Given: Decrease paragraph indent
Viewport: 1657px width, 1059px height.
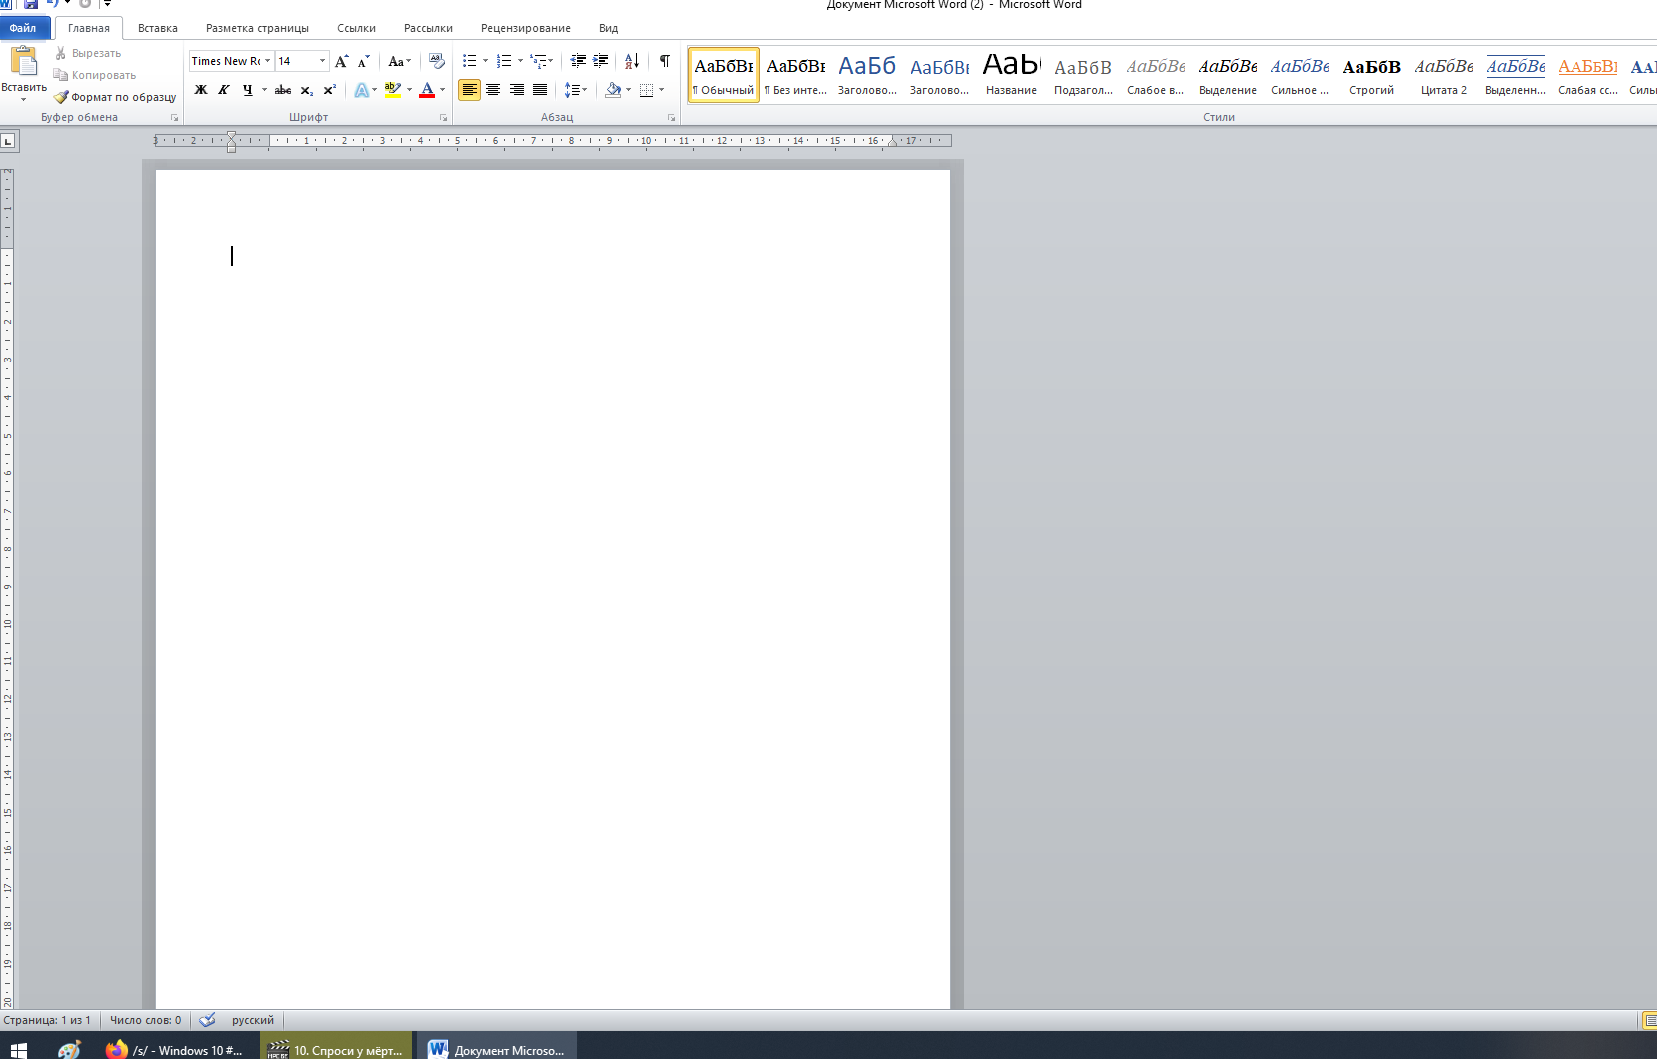Looking at the screenshot, I should pos(578,61).
